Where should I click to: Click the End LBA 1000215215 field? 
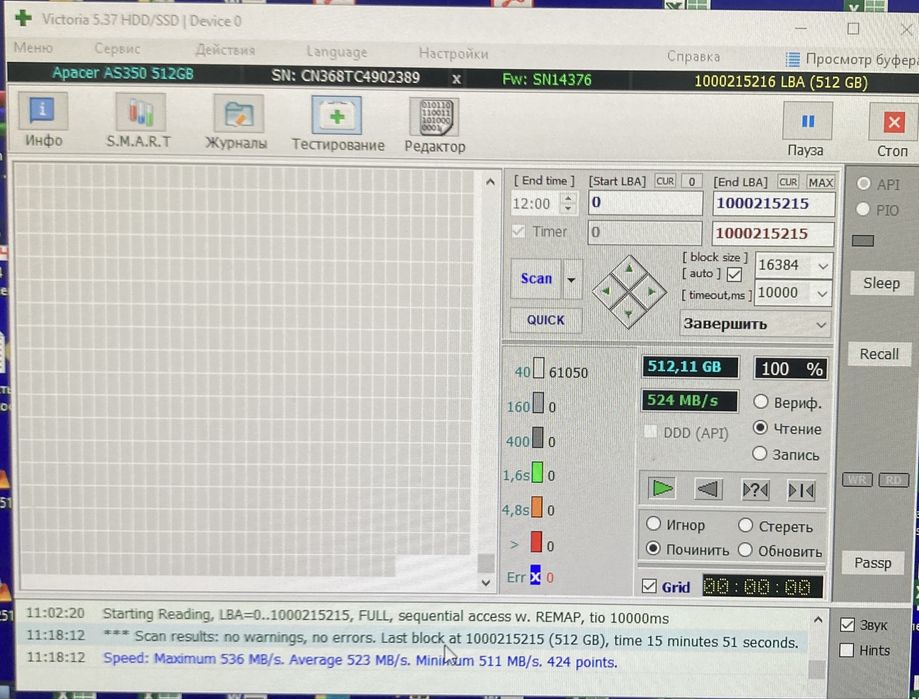[x=774, y=204]
